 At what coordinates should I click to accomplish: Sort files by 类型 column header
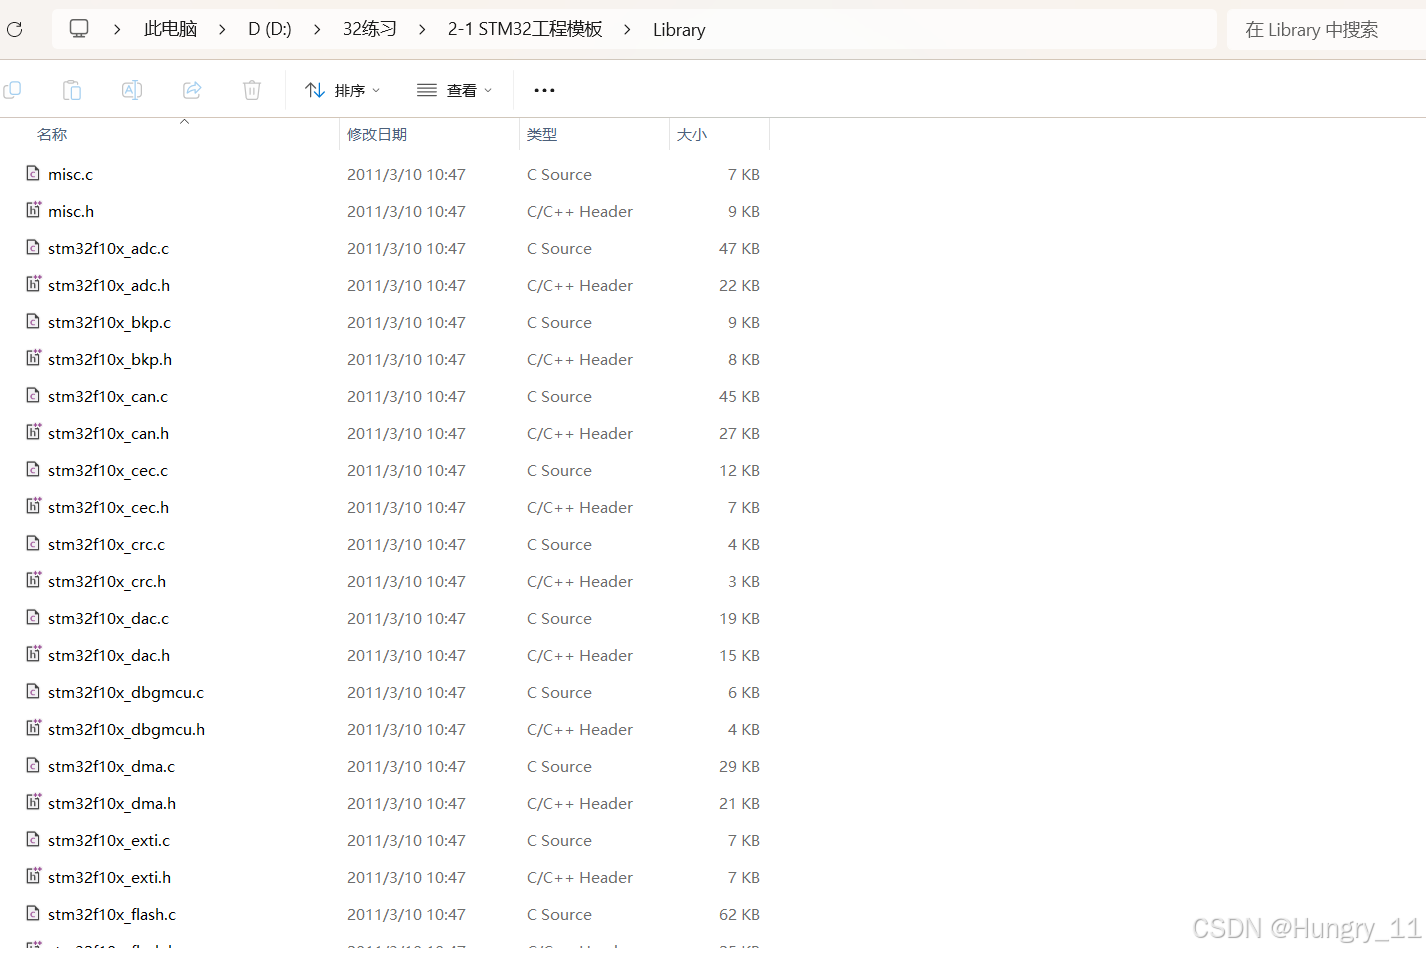[542, 134]
